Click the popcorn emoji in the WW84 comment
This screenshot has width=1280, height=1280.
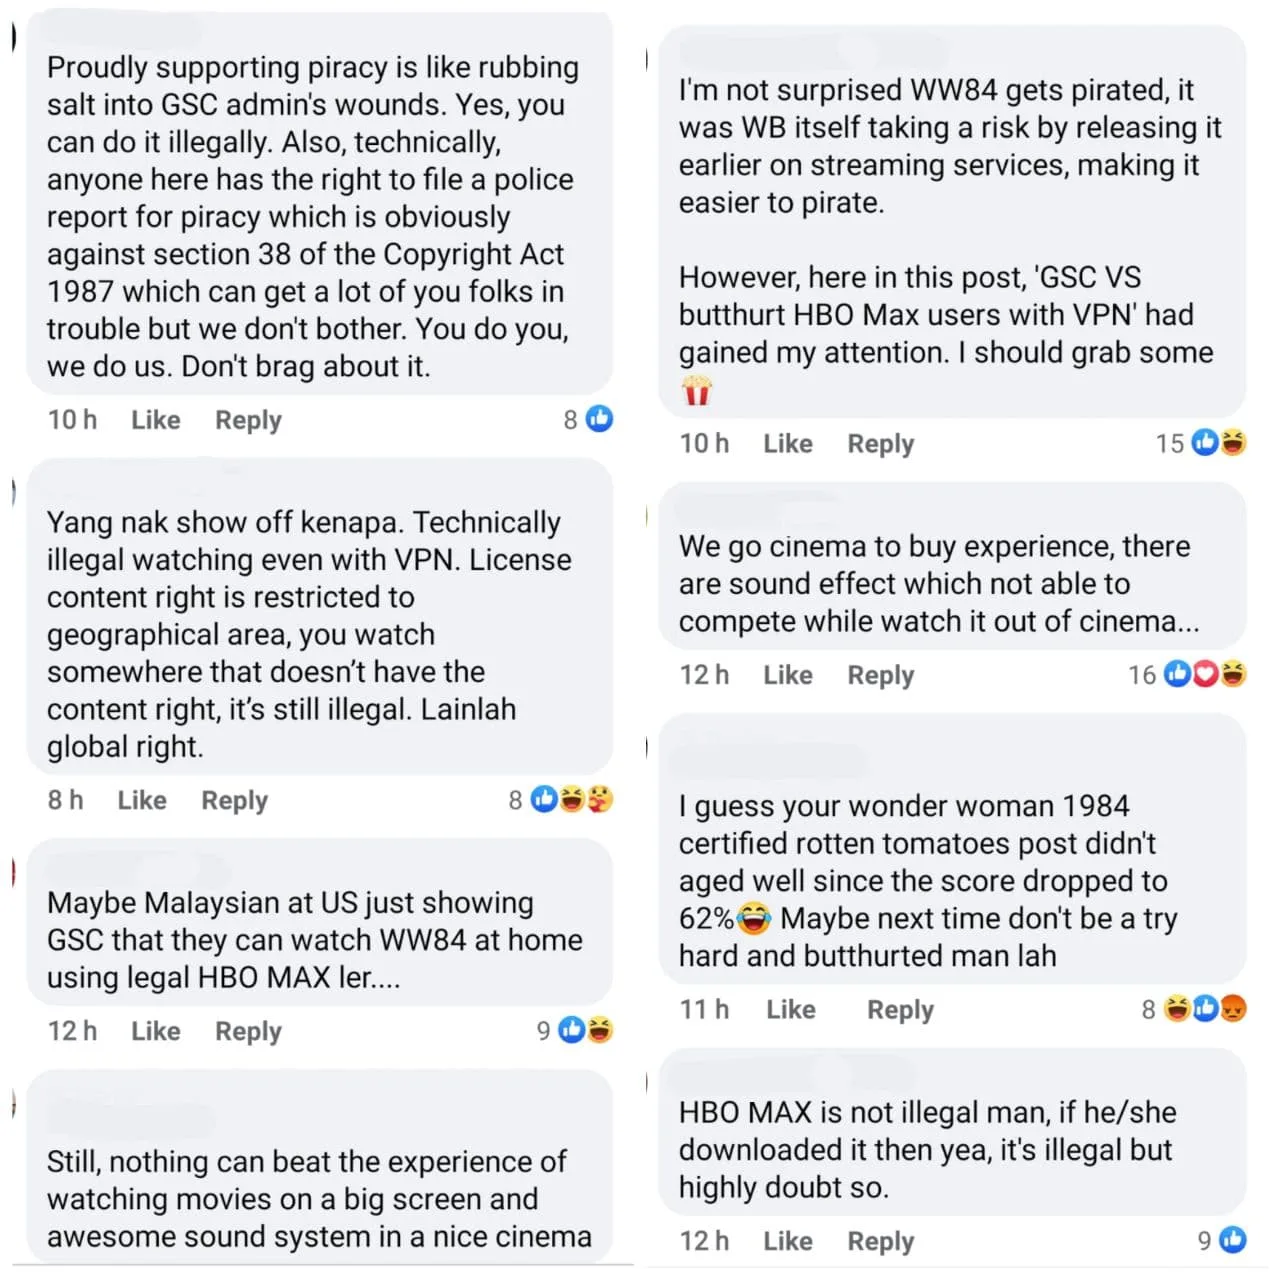pyautogui.click(x=696, y=390)
